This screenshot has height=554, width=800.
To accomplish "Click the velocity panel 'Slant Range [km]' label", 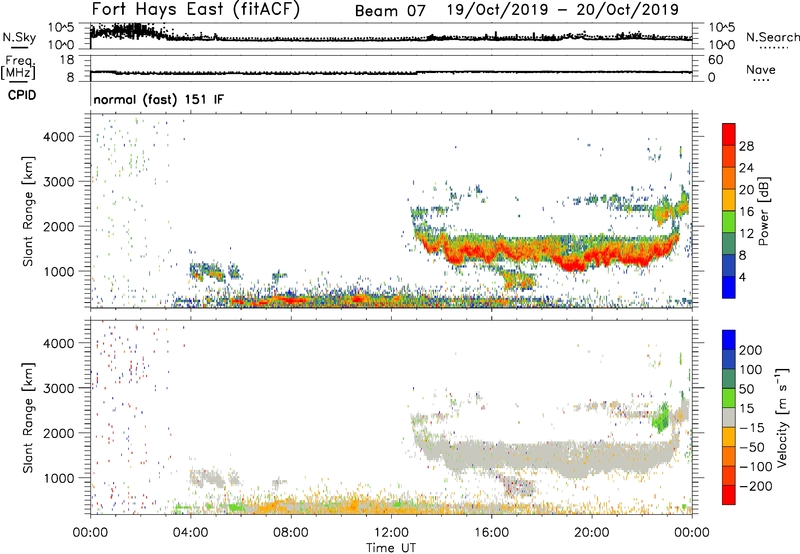I will (x=28, y=418).
